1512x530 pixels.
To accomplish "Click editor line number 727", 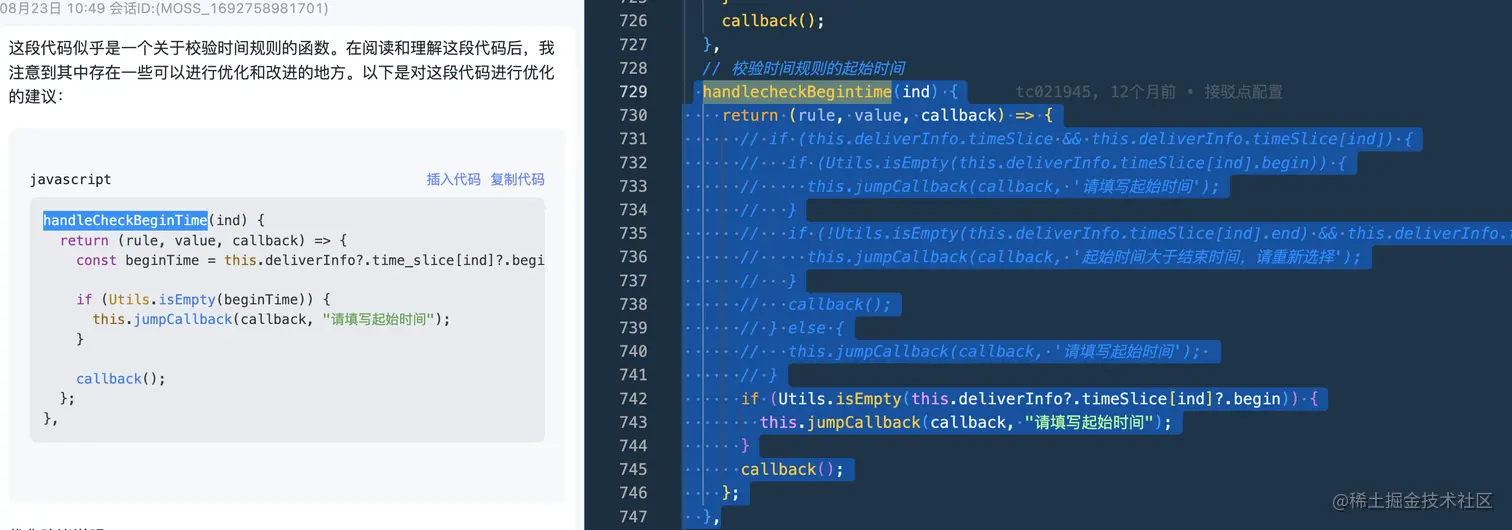I will click(x=634, y=45).
